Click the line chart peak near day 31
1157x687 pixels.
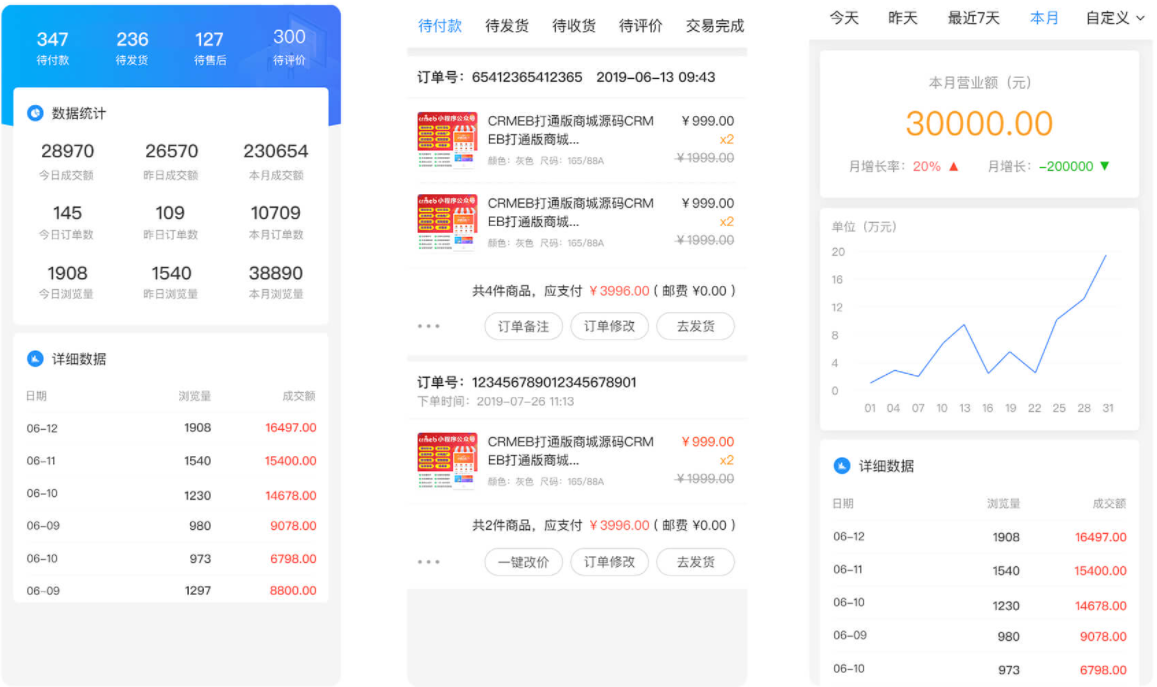[1106, 255]
